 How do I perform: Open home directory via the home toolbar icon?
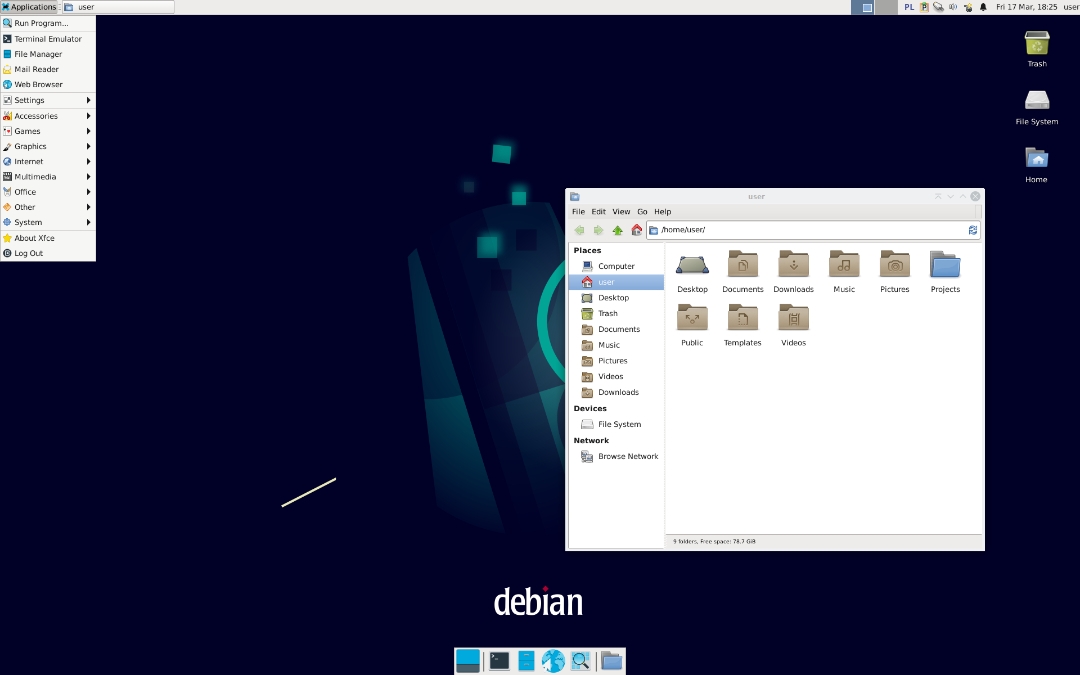[637, 229]
